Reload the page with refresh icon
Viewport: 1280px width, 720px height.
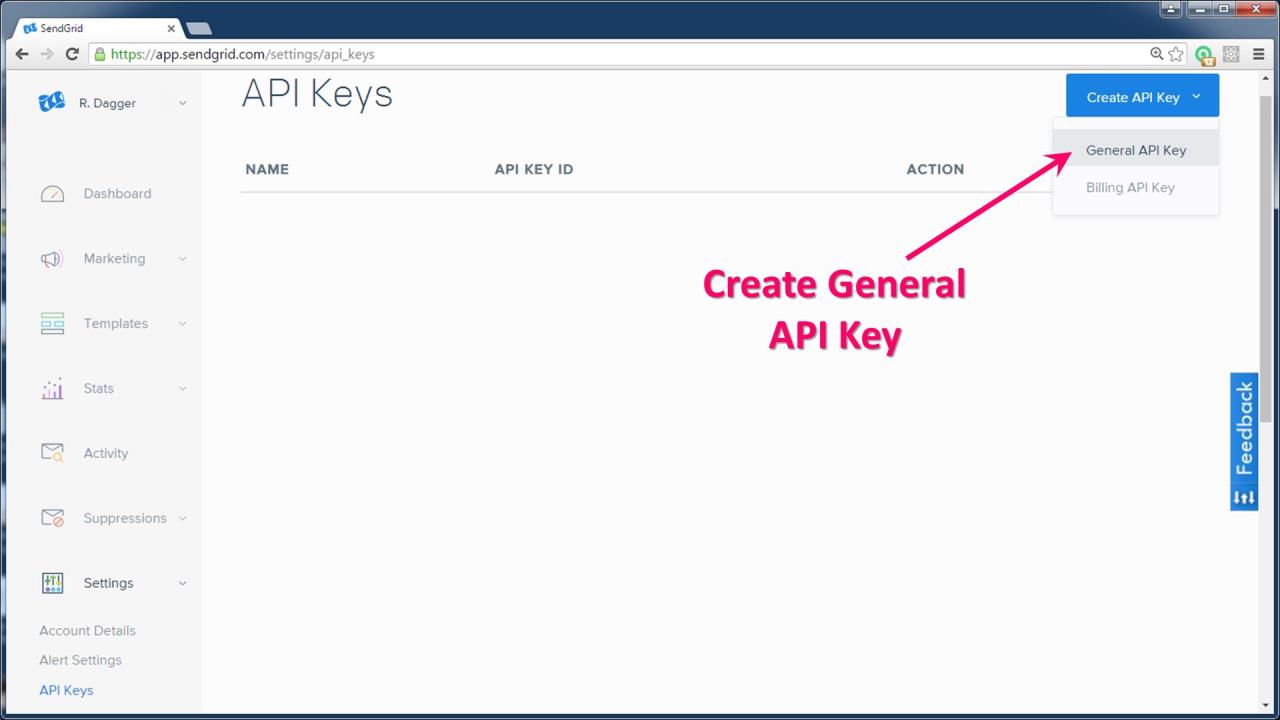72,54
